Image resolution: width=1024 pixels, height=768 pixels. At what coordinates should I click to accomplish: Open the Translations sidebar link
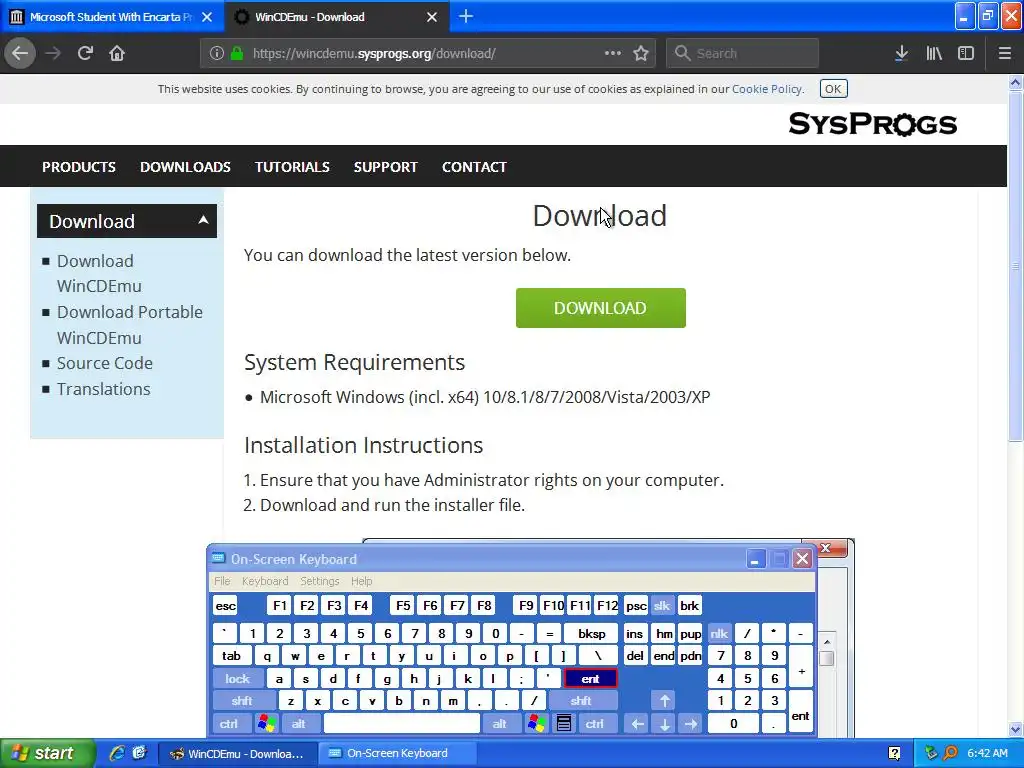pos(103,389)
